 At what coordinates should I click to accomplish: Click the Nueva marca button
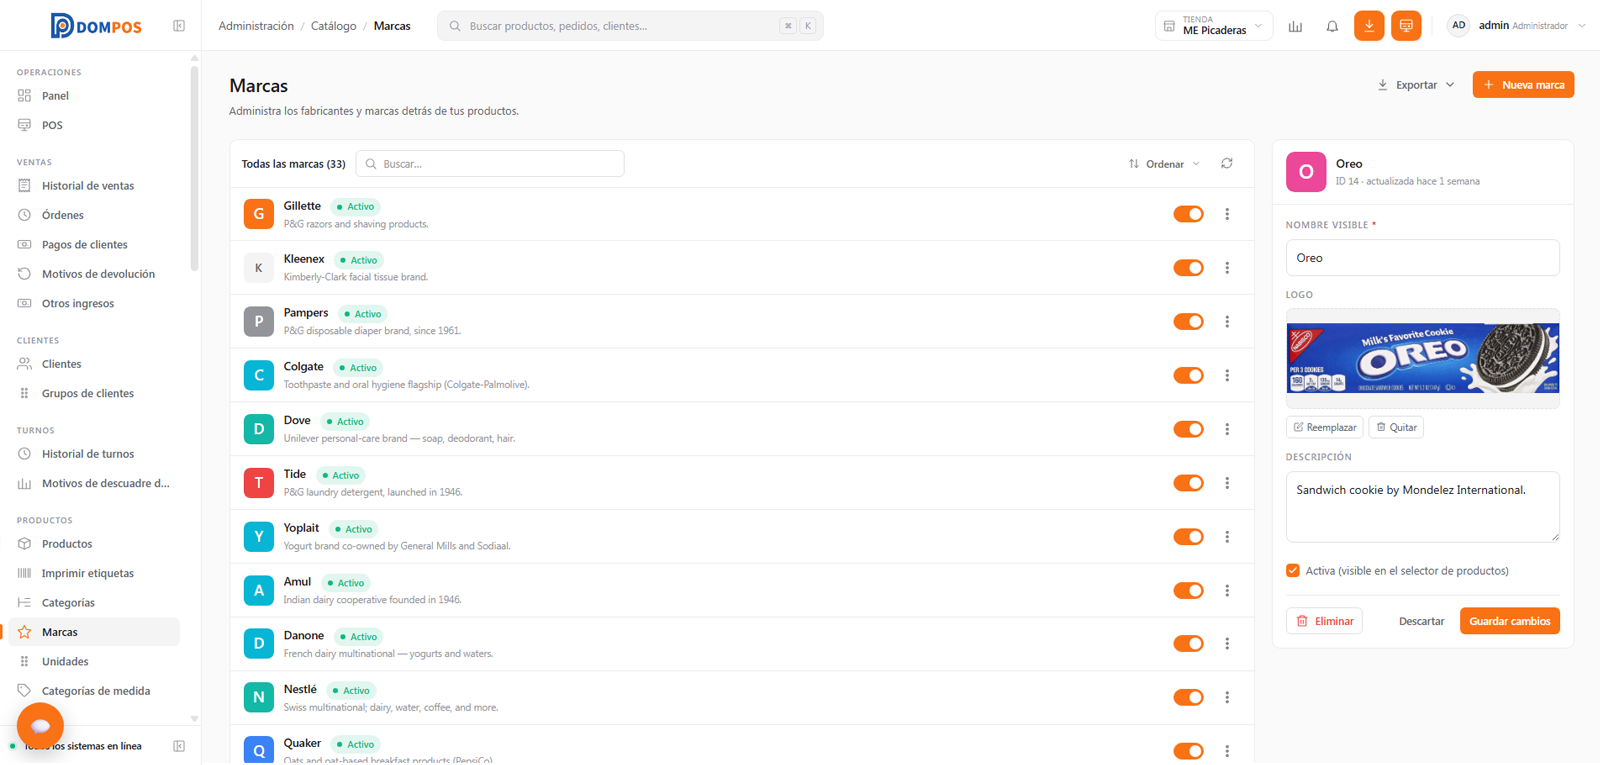[1523, 85]
